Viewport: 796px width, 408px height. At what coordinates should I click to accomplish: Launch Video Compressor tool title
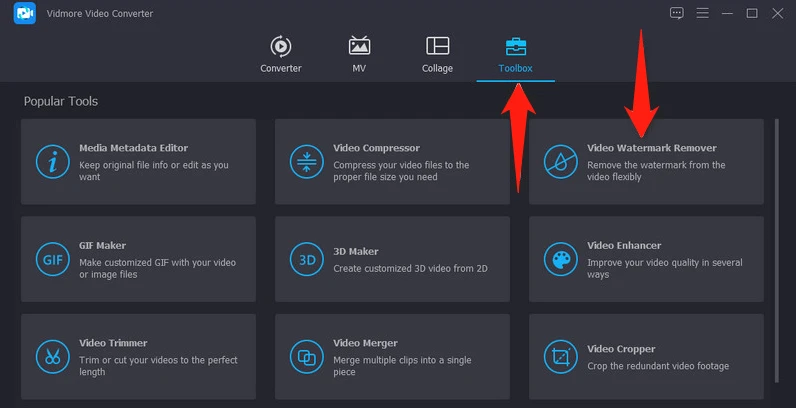point(376,148)
